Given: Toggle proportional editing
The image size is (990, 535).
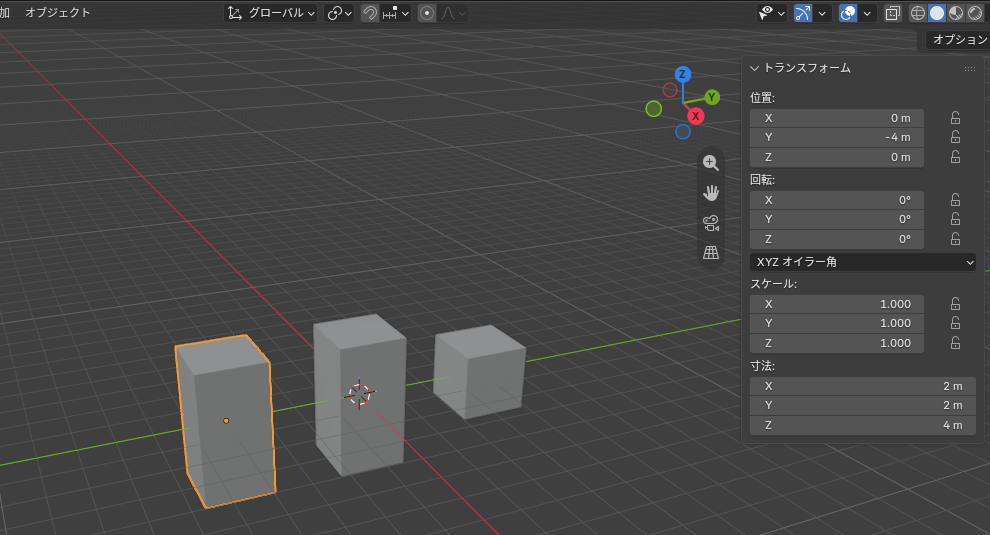Looking at the screenshot, I should [427, 13].
